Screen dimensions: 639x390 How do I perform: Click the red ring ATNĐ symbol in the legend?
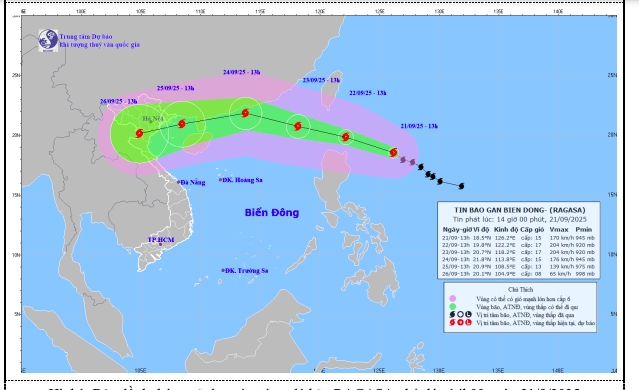[460, 322]
